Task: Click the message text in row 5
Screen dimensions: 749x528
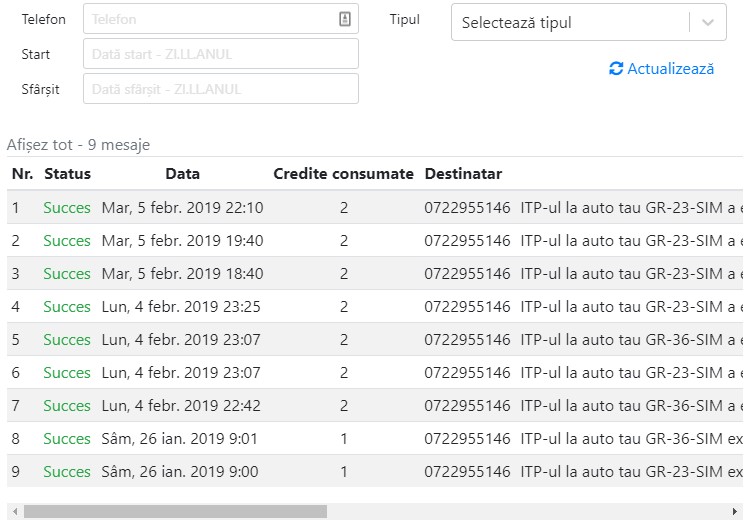Action: point(630,340)
